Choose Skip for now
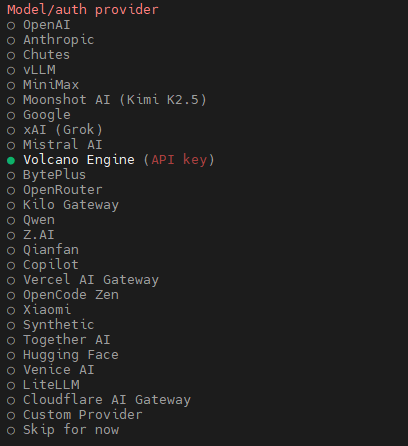The width and height of the screenshot is (408, 446). [x=63, y=430]
